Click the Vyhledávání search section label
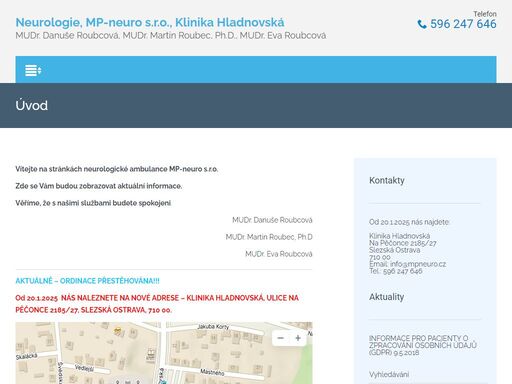 click(389, 374)
